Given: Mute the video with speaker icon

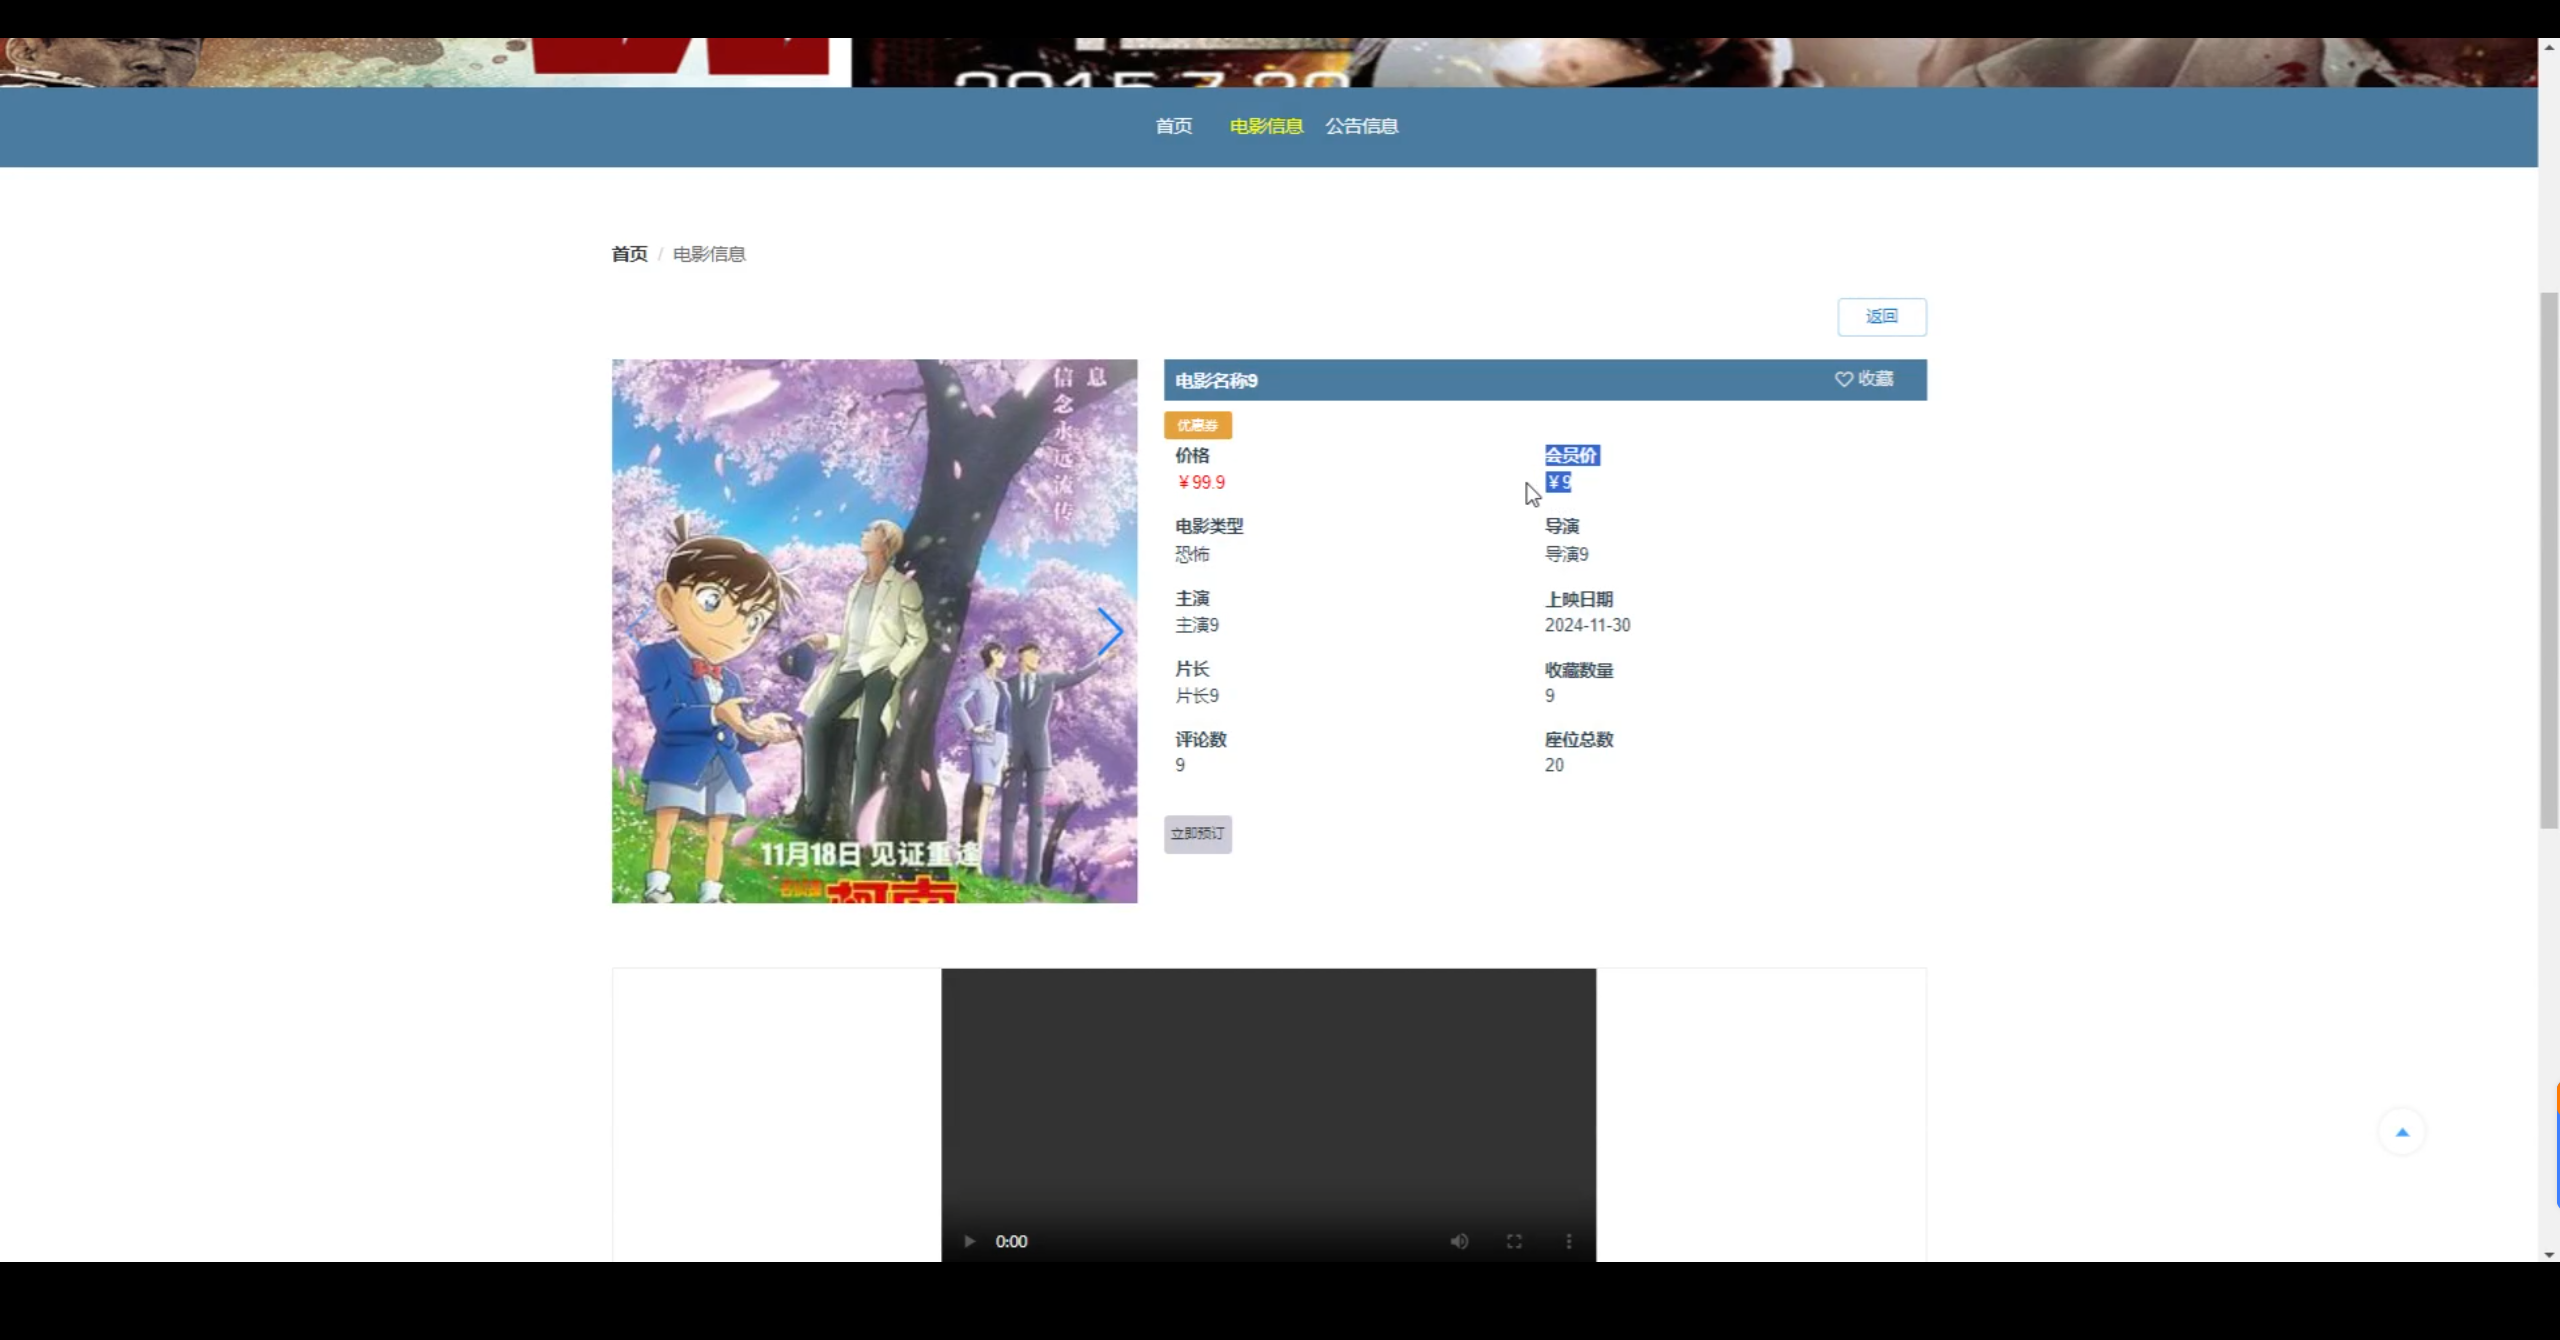Looking at the screenshot, I should (1459, 1241).
